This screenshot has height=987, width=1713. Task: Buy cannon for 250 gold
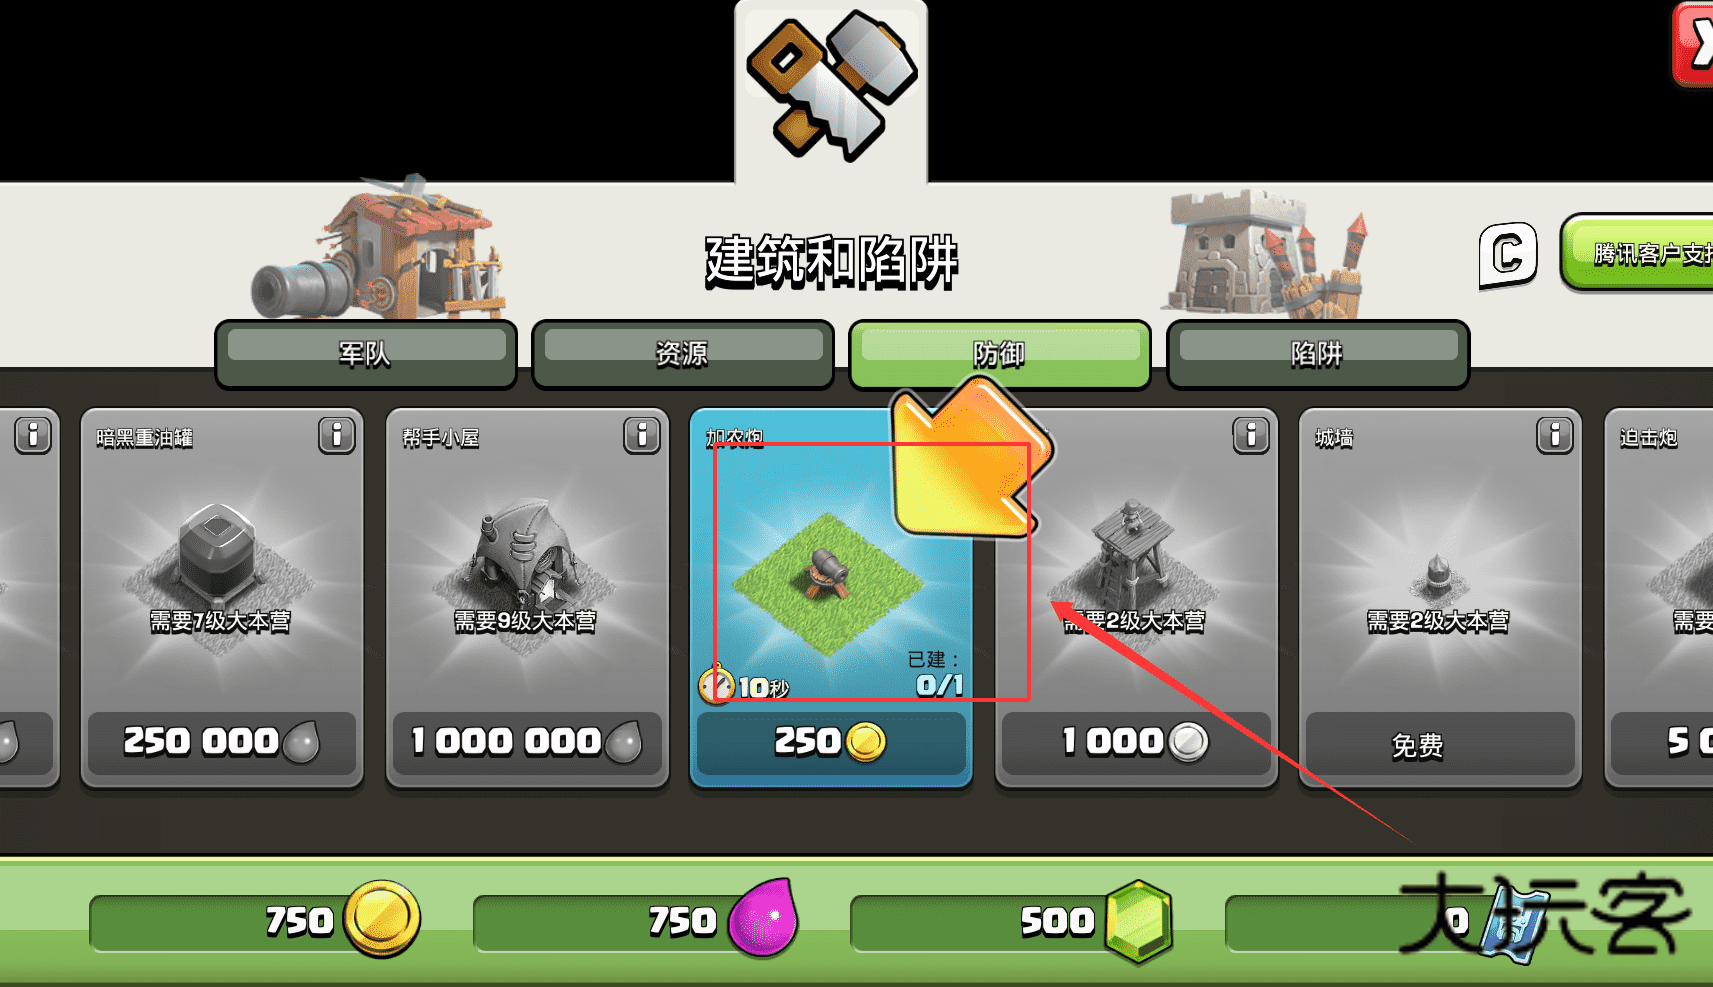click(x=831, y=742)
